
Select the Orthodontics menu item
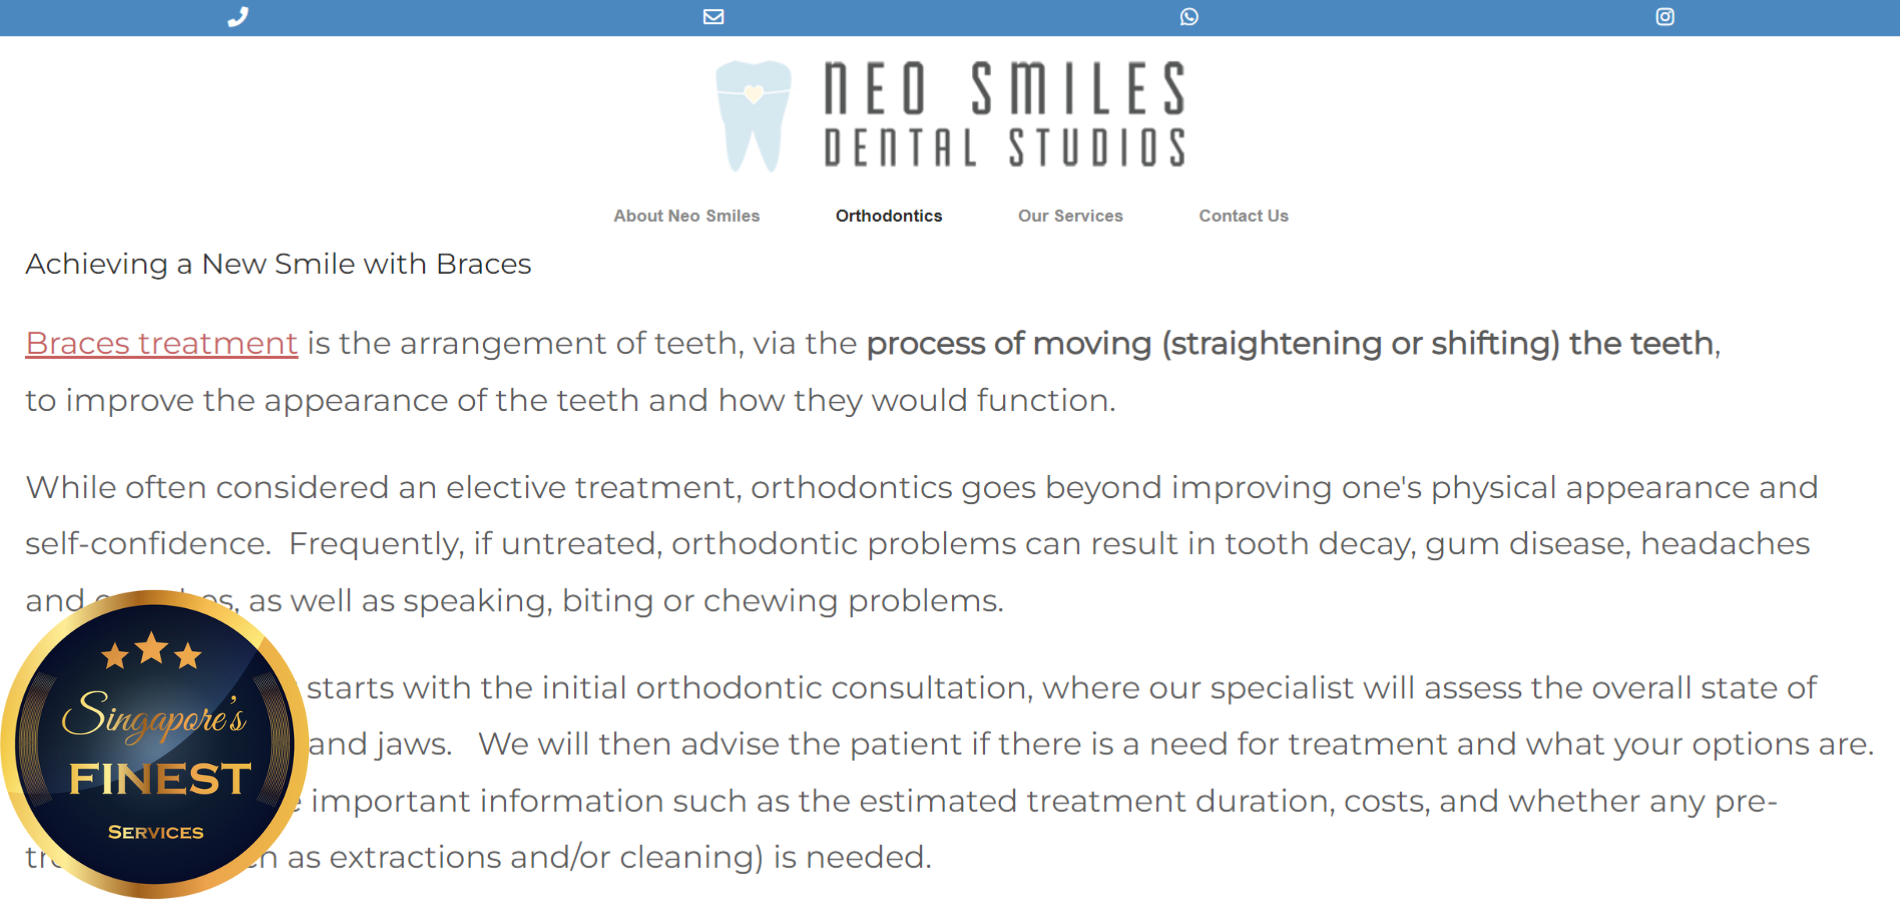[888, 216]
